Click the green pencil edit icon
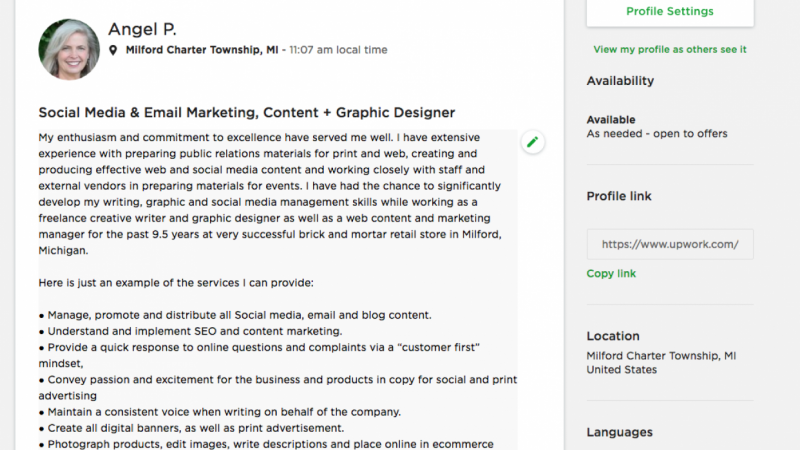The image size is (800, 450). tap(532, 142)
